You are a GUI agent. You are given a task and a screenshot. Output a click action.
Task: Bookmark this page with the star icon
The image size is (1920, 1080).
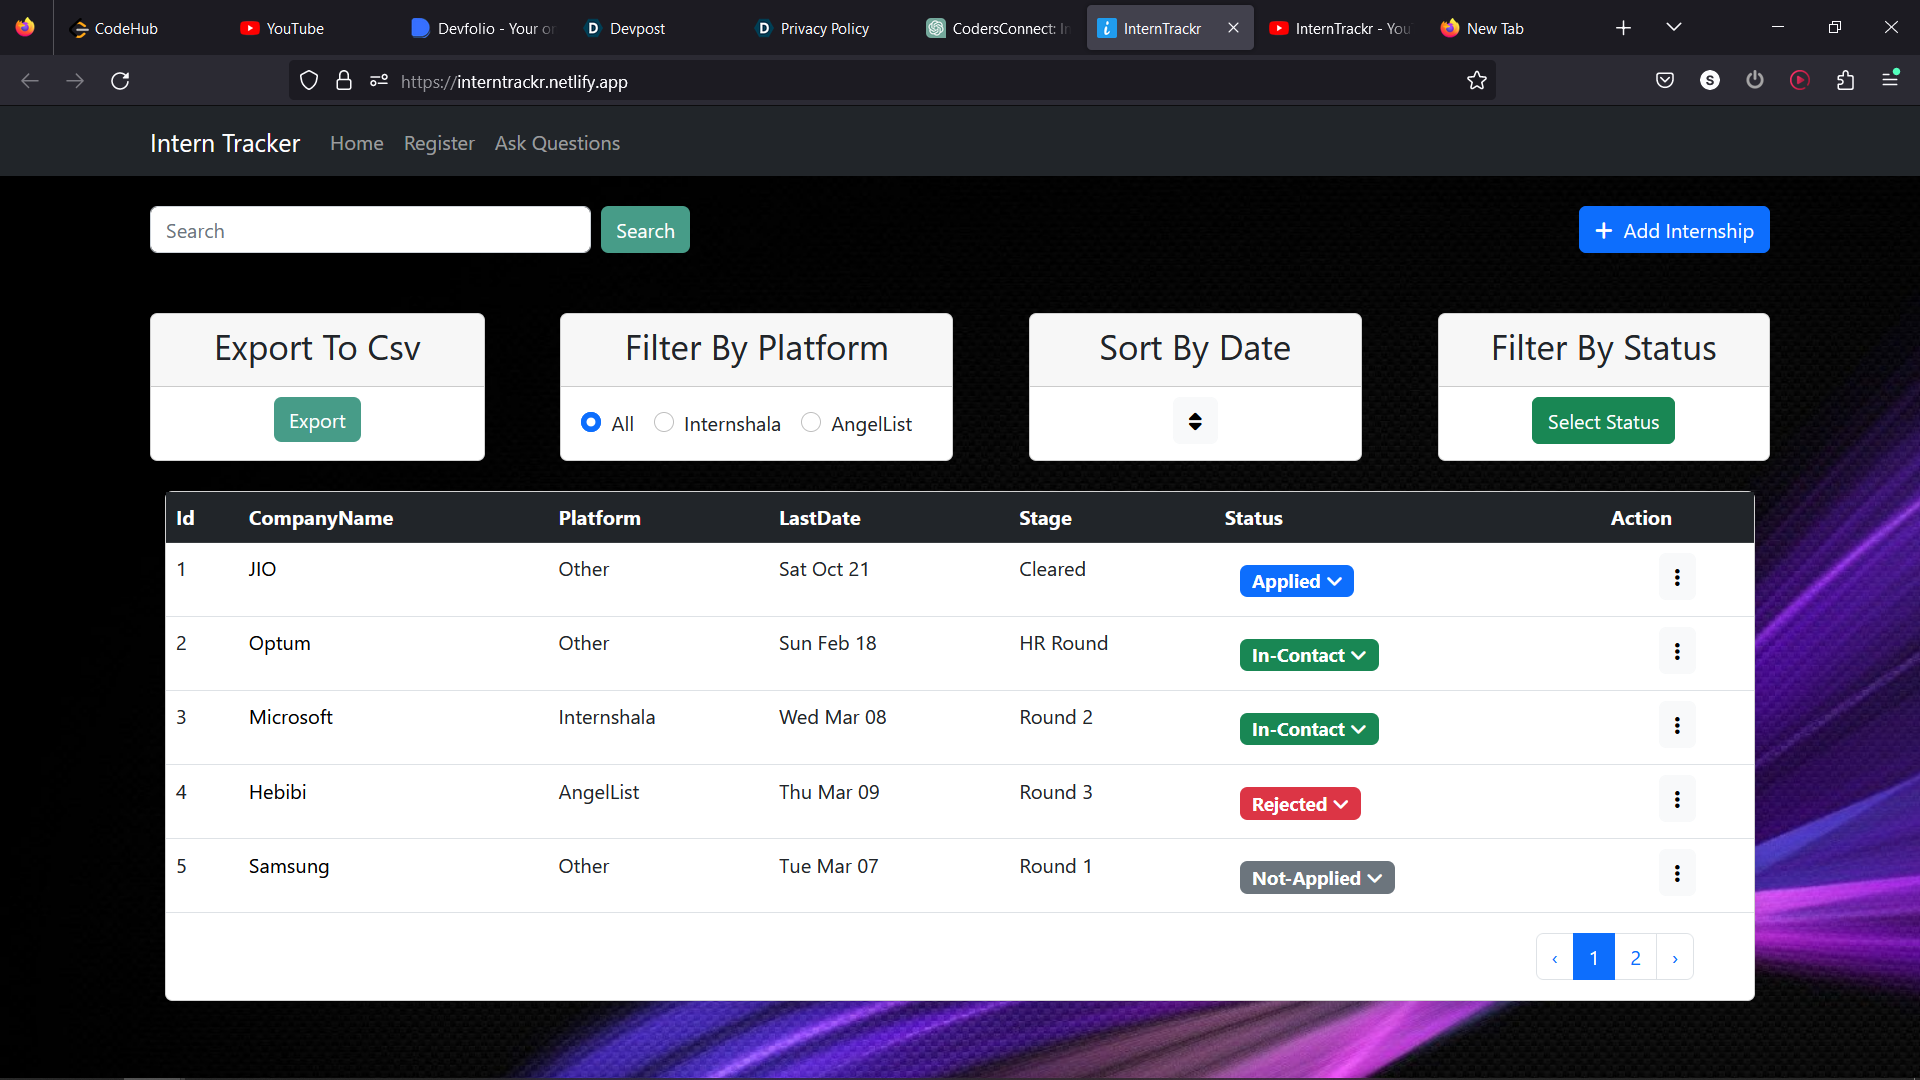click(x=1477, y=81)
